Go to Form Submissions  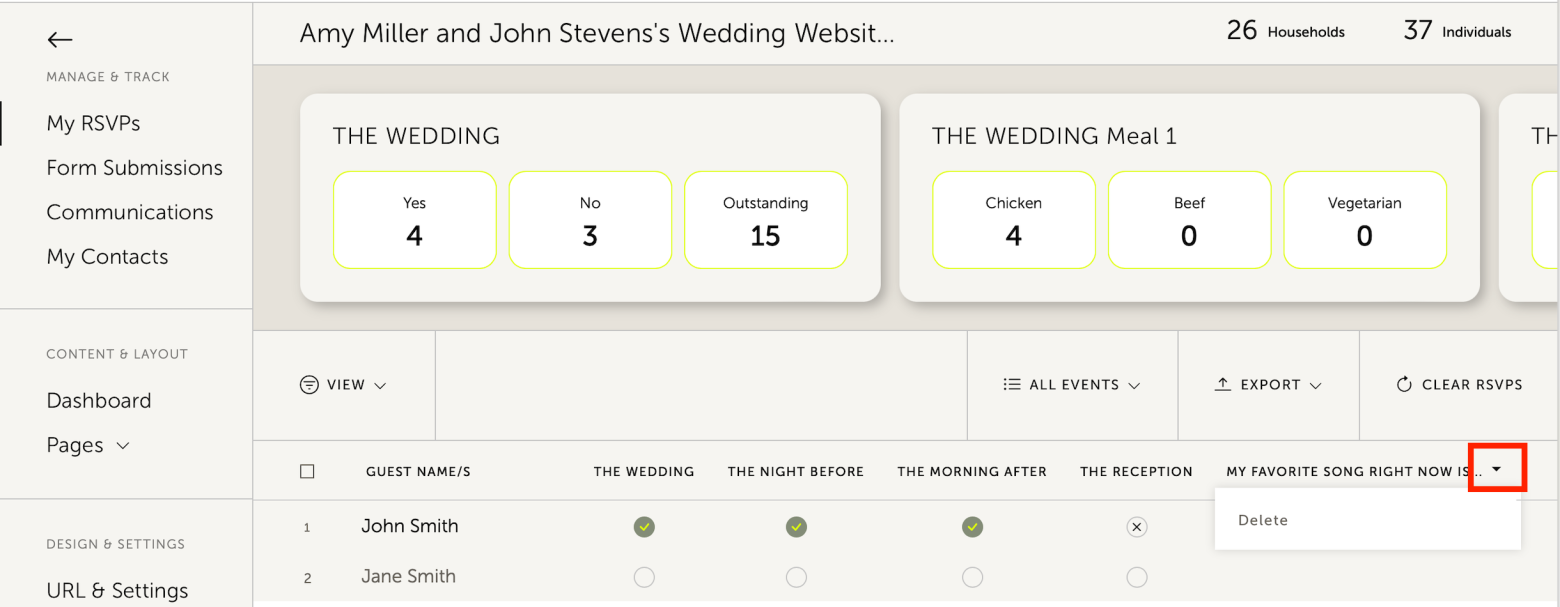[x=134, y=168]
